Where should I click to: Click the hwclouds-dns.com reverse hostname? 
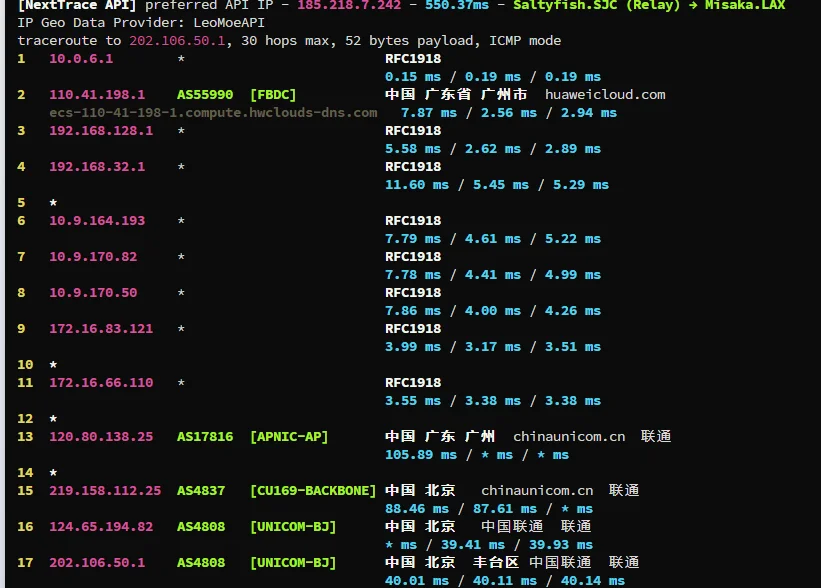[x=213, y=113]
